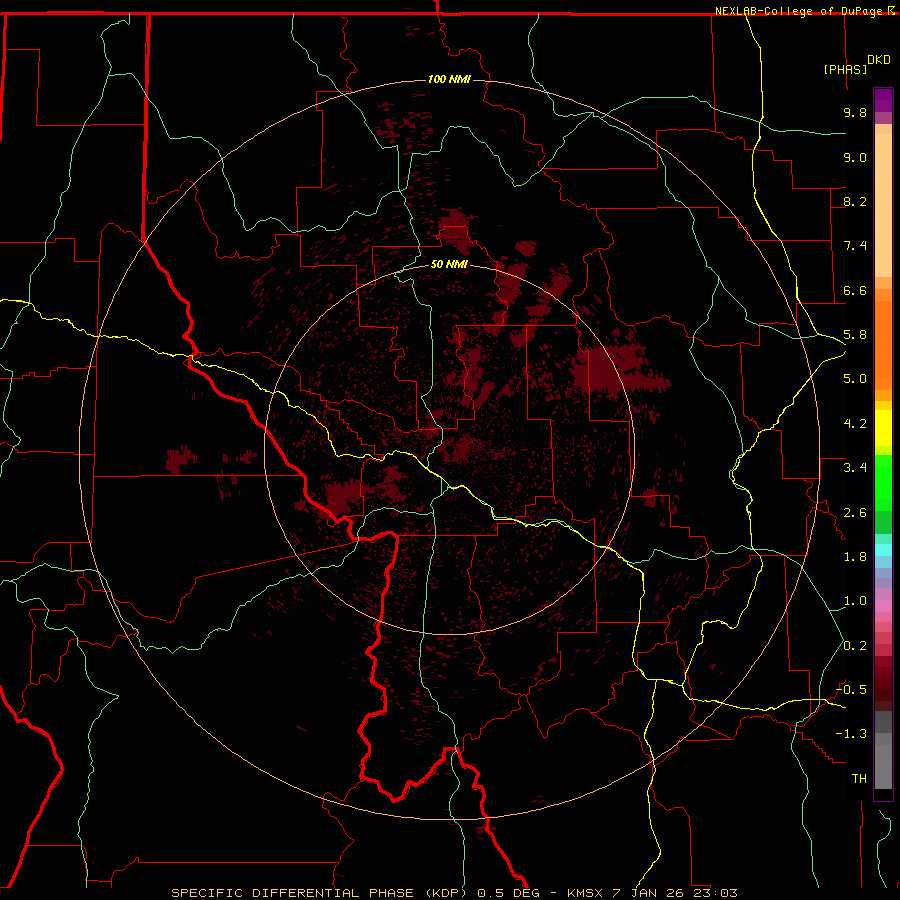Click the TH threshold label
Viewport: 900px width, 900px height.
pos(859,779)
